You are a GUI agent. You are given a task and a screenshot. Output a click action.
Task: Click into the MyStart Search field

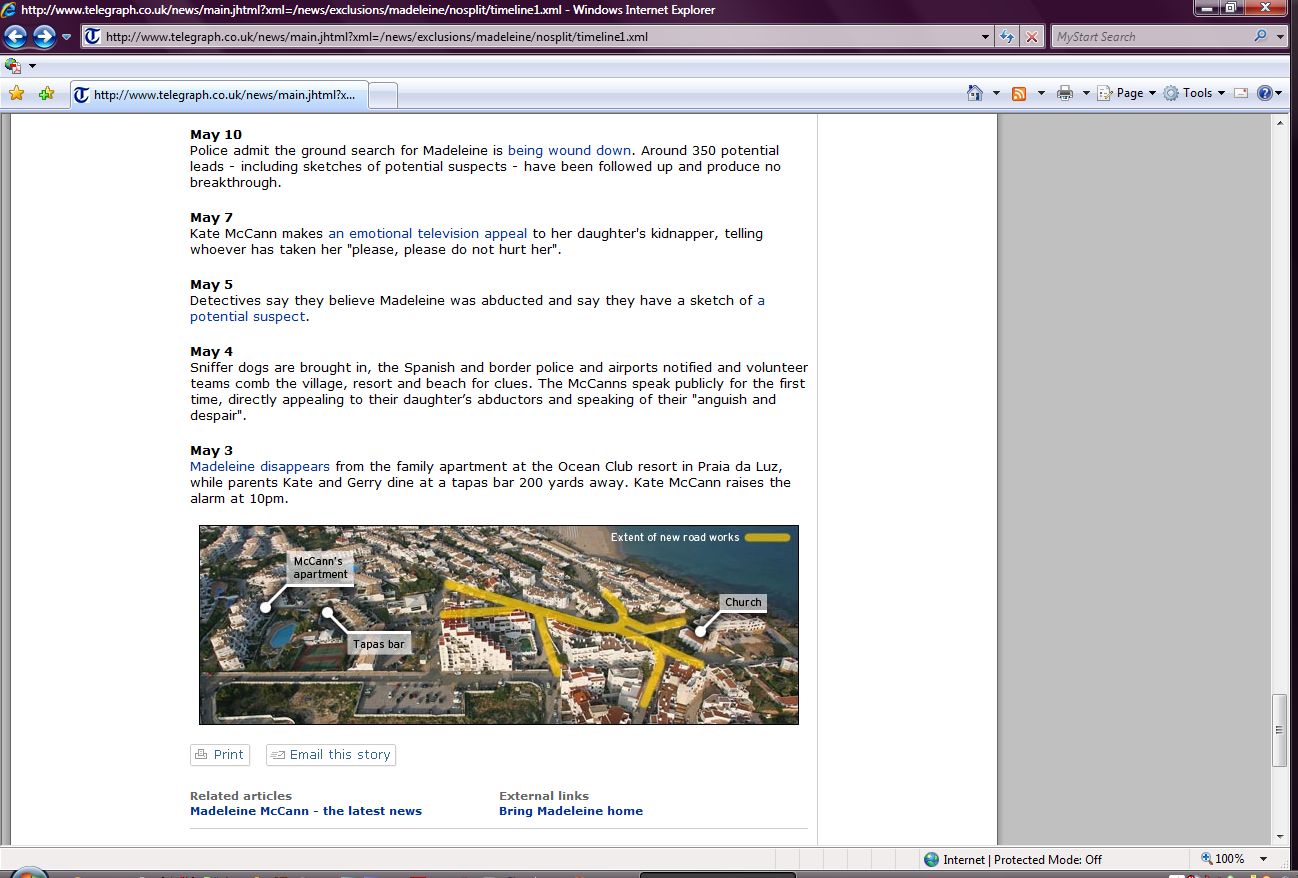1150,37
